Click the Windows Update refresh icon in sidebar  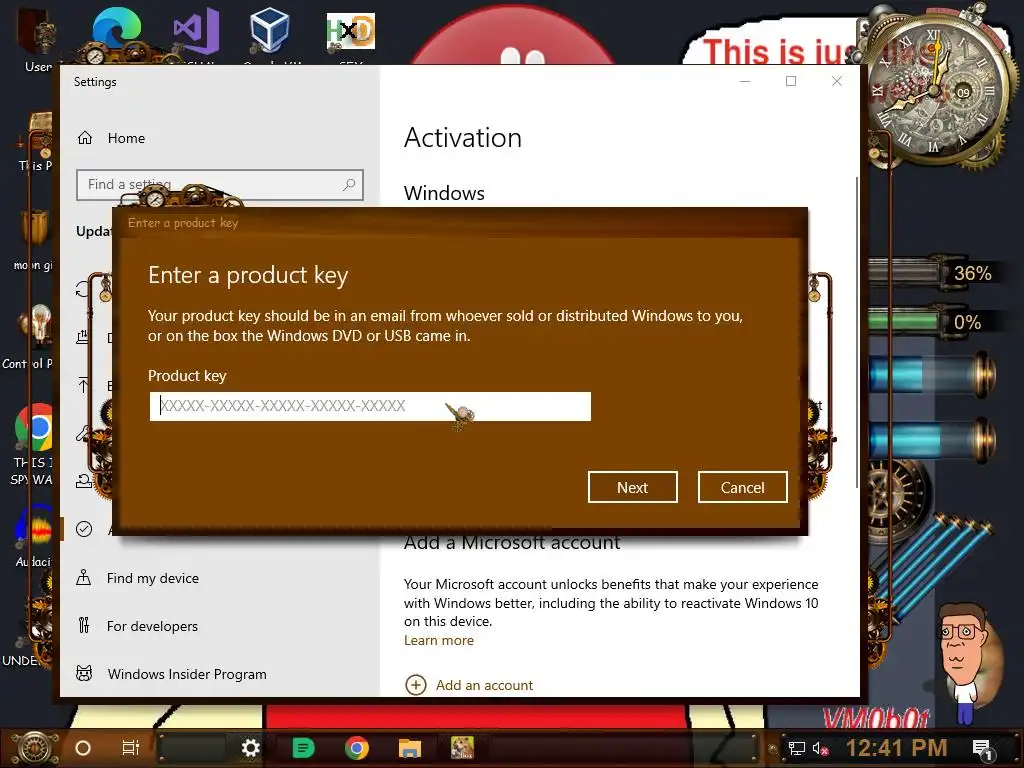[82, 289]
